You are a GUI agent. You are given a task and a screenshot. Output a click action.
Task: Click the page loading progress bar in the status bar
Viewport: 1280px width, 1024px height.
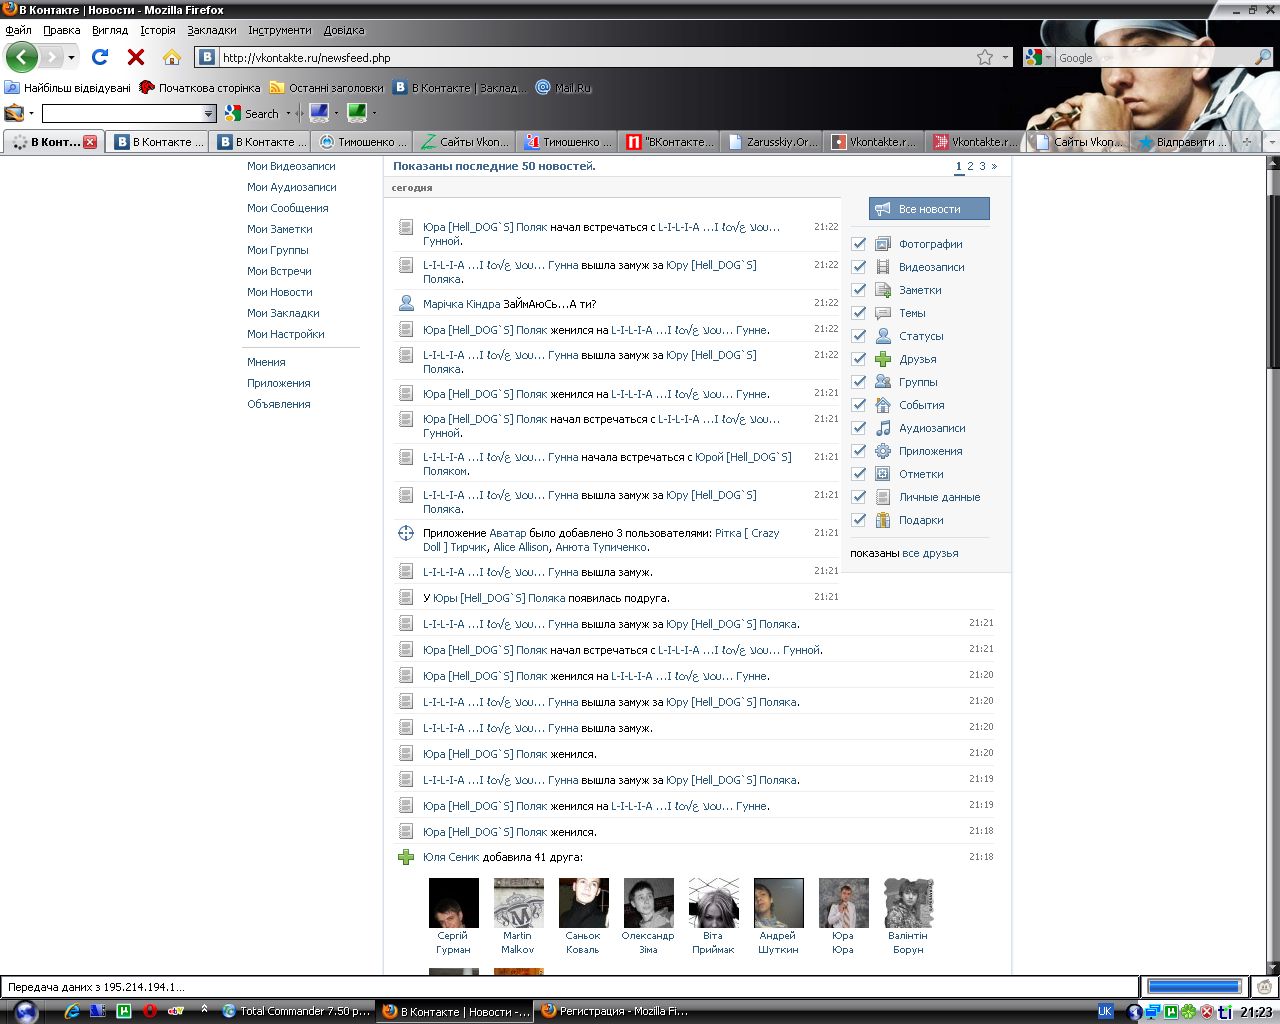click(1194, 987)
